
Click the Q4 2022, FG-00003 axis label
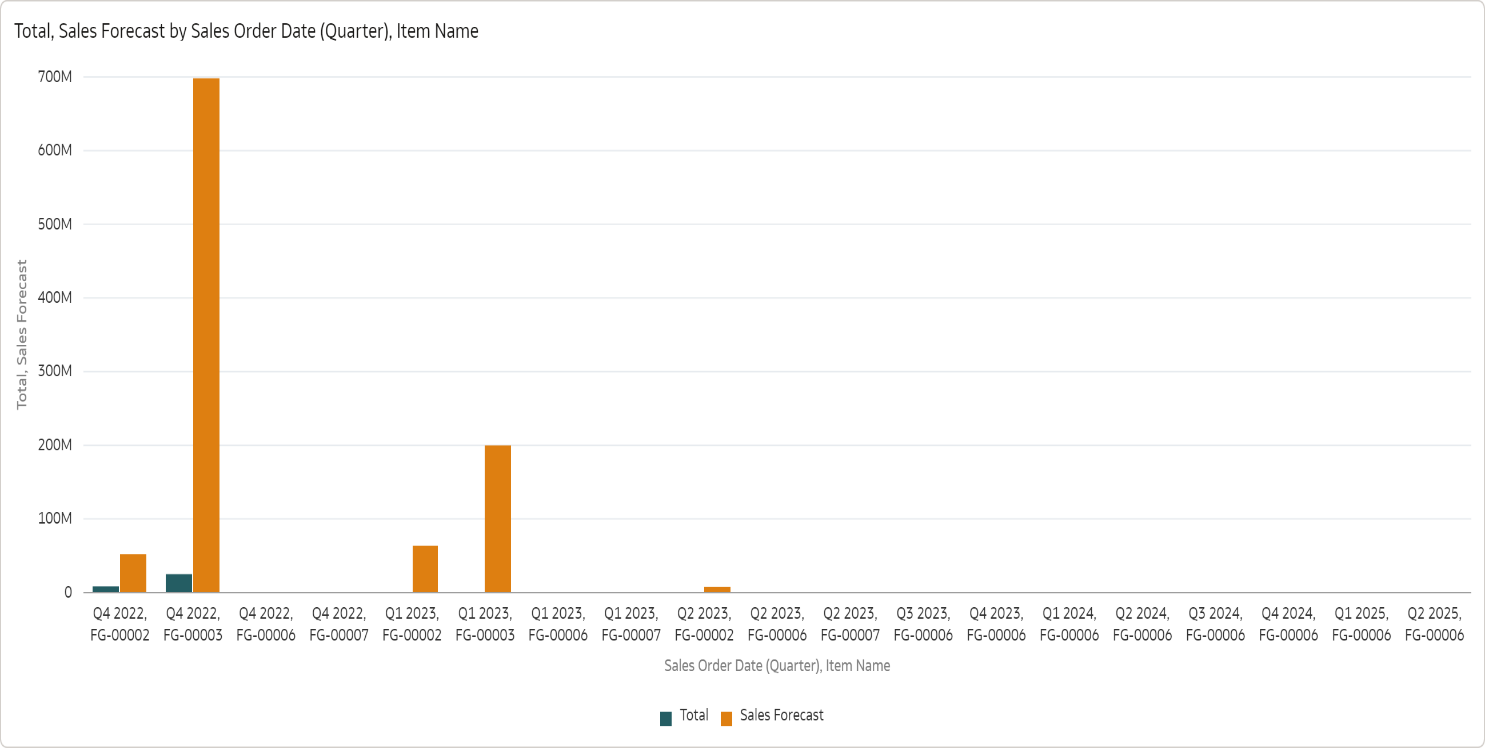(193, 624)
